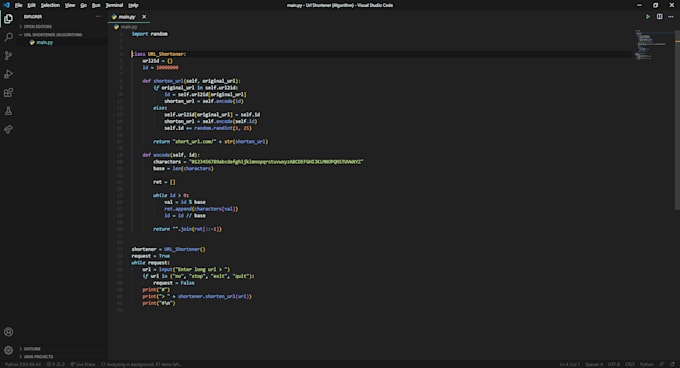
Task: Click the return "short_url.com/" line
Action: point(210,141)
